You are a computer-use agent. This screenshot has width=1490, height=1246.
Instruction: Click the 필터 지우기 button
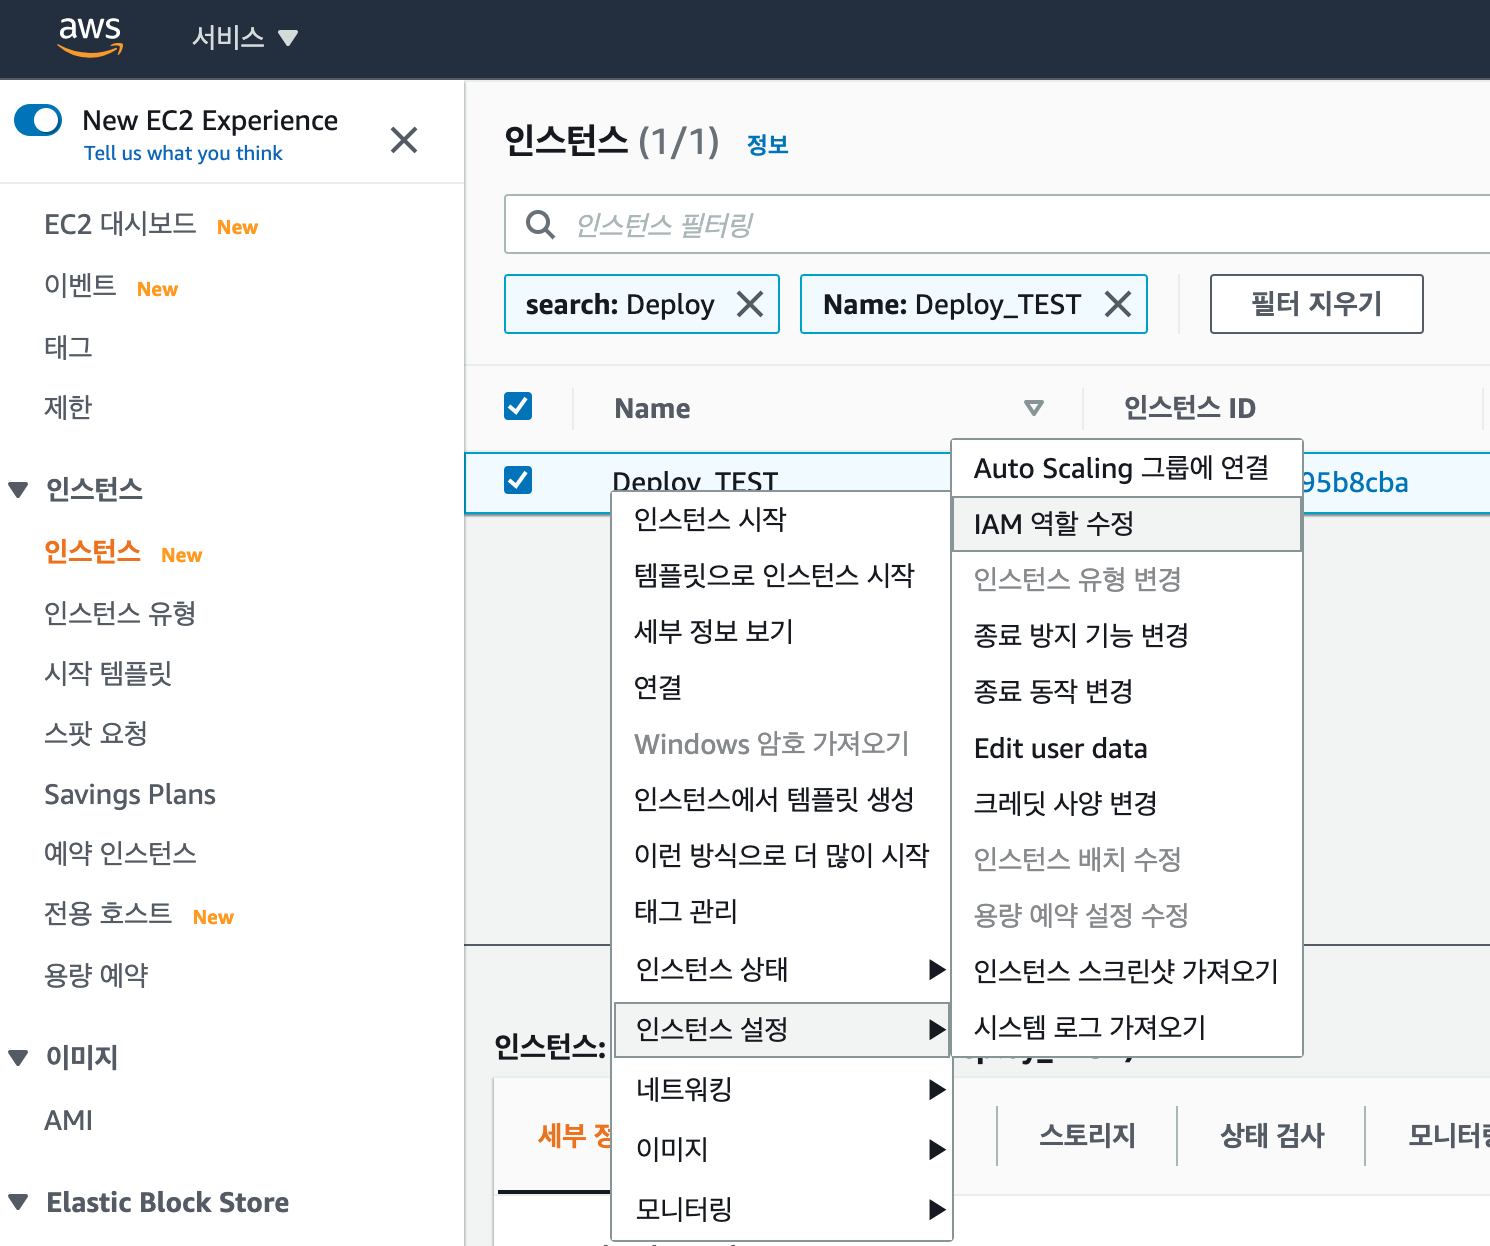click(1316, 304)
